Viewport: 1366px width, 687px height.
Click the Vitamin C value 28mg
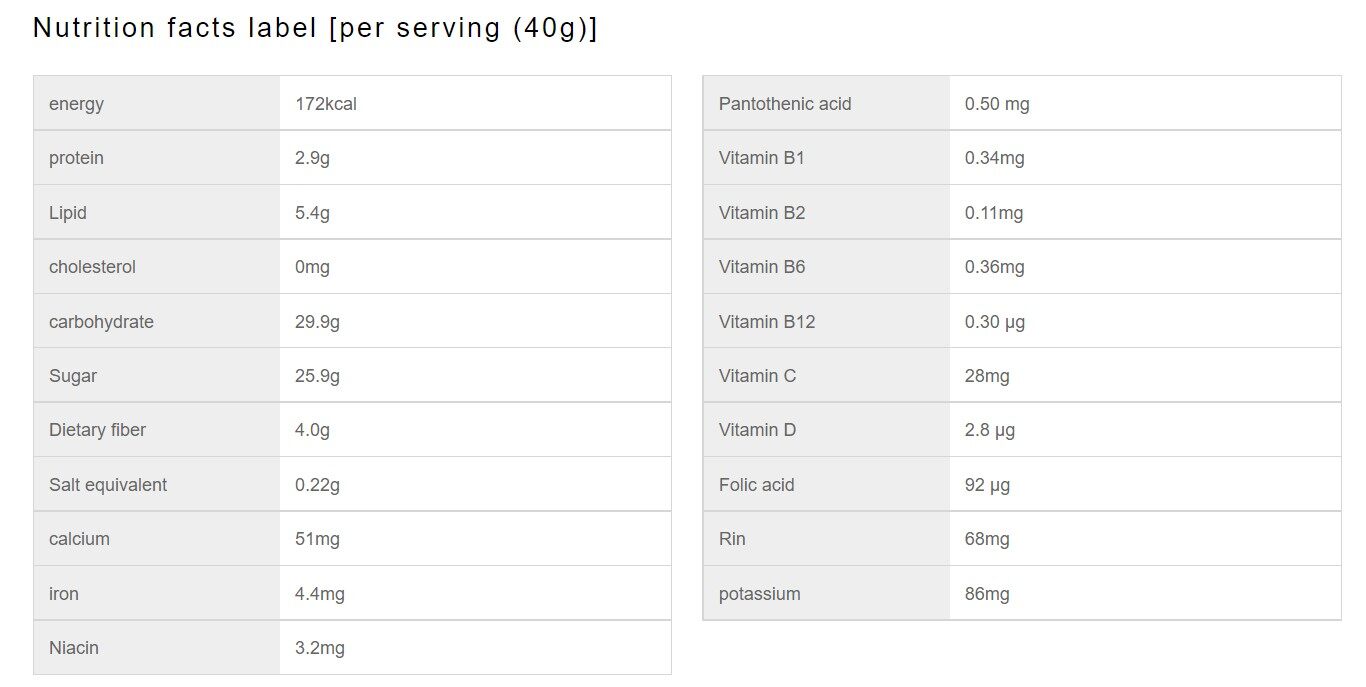987,376
